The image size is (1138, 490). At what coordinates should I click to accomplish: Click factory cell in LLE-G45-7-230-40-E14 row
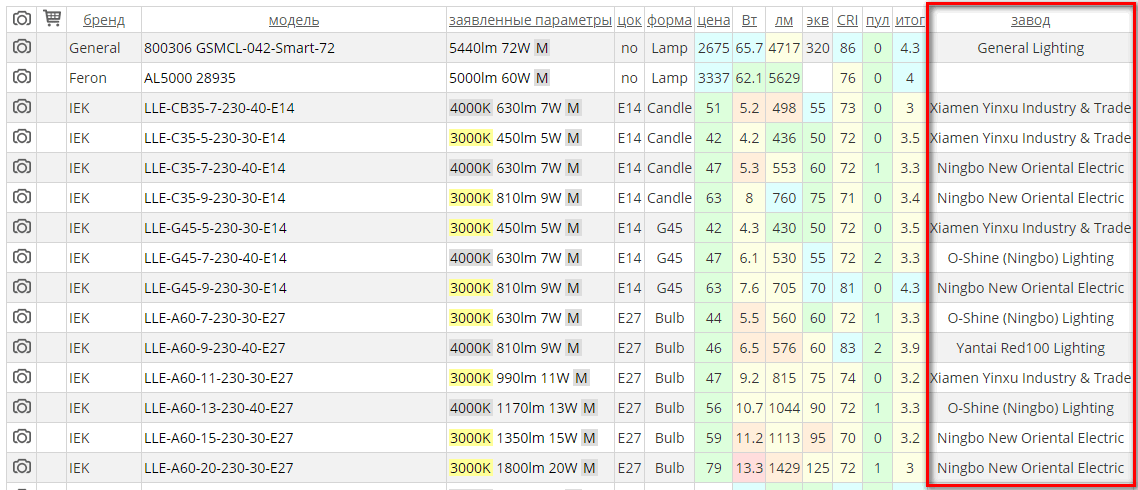(1031, 258)
